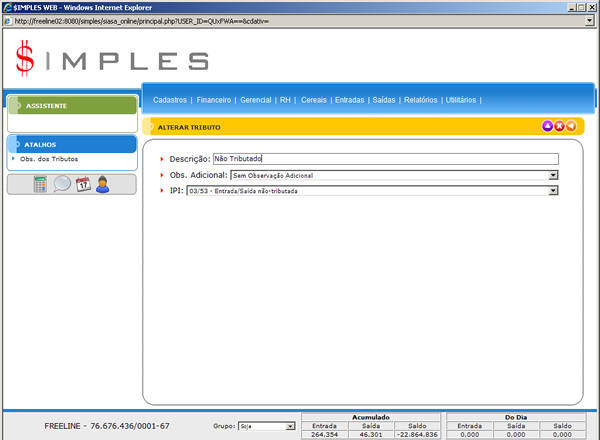Select the Relatórios menu
This screenshot has width=600, height=440.
pyautogui.click(x=420, y=100)
